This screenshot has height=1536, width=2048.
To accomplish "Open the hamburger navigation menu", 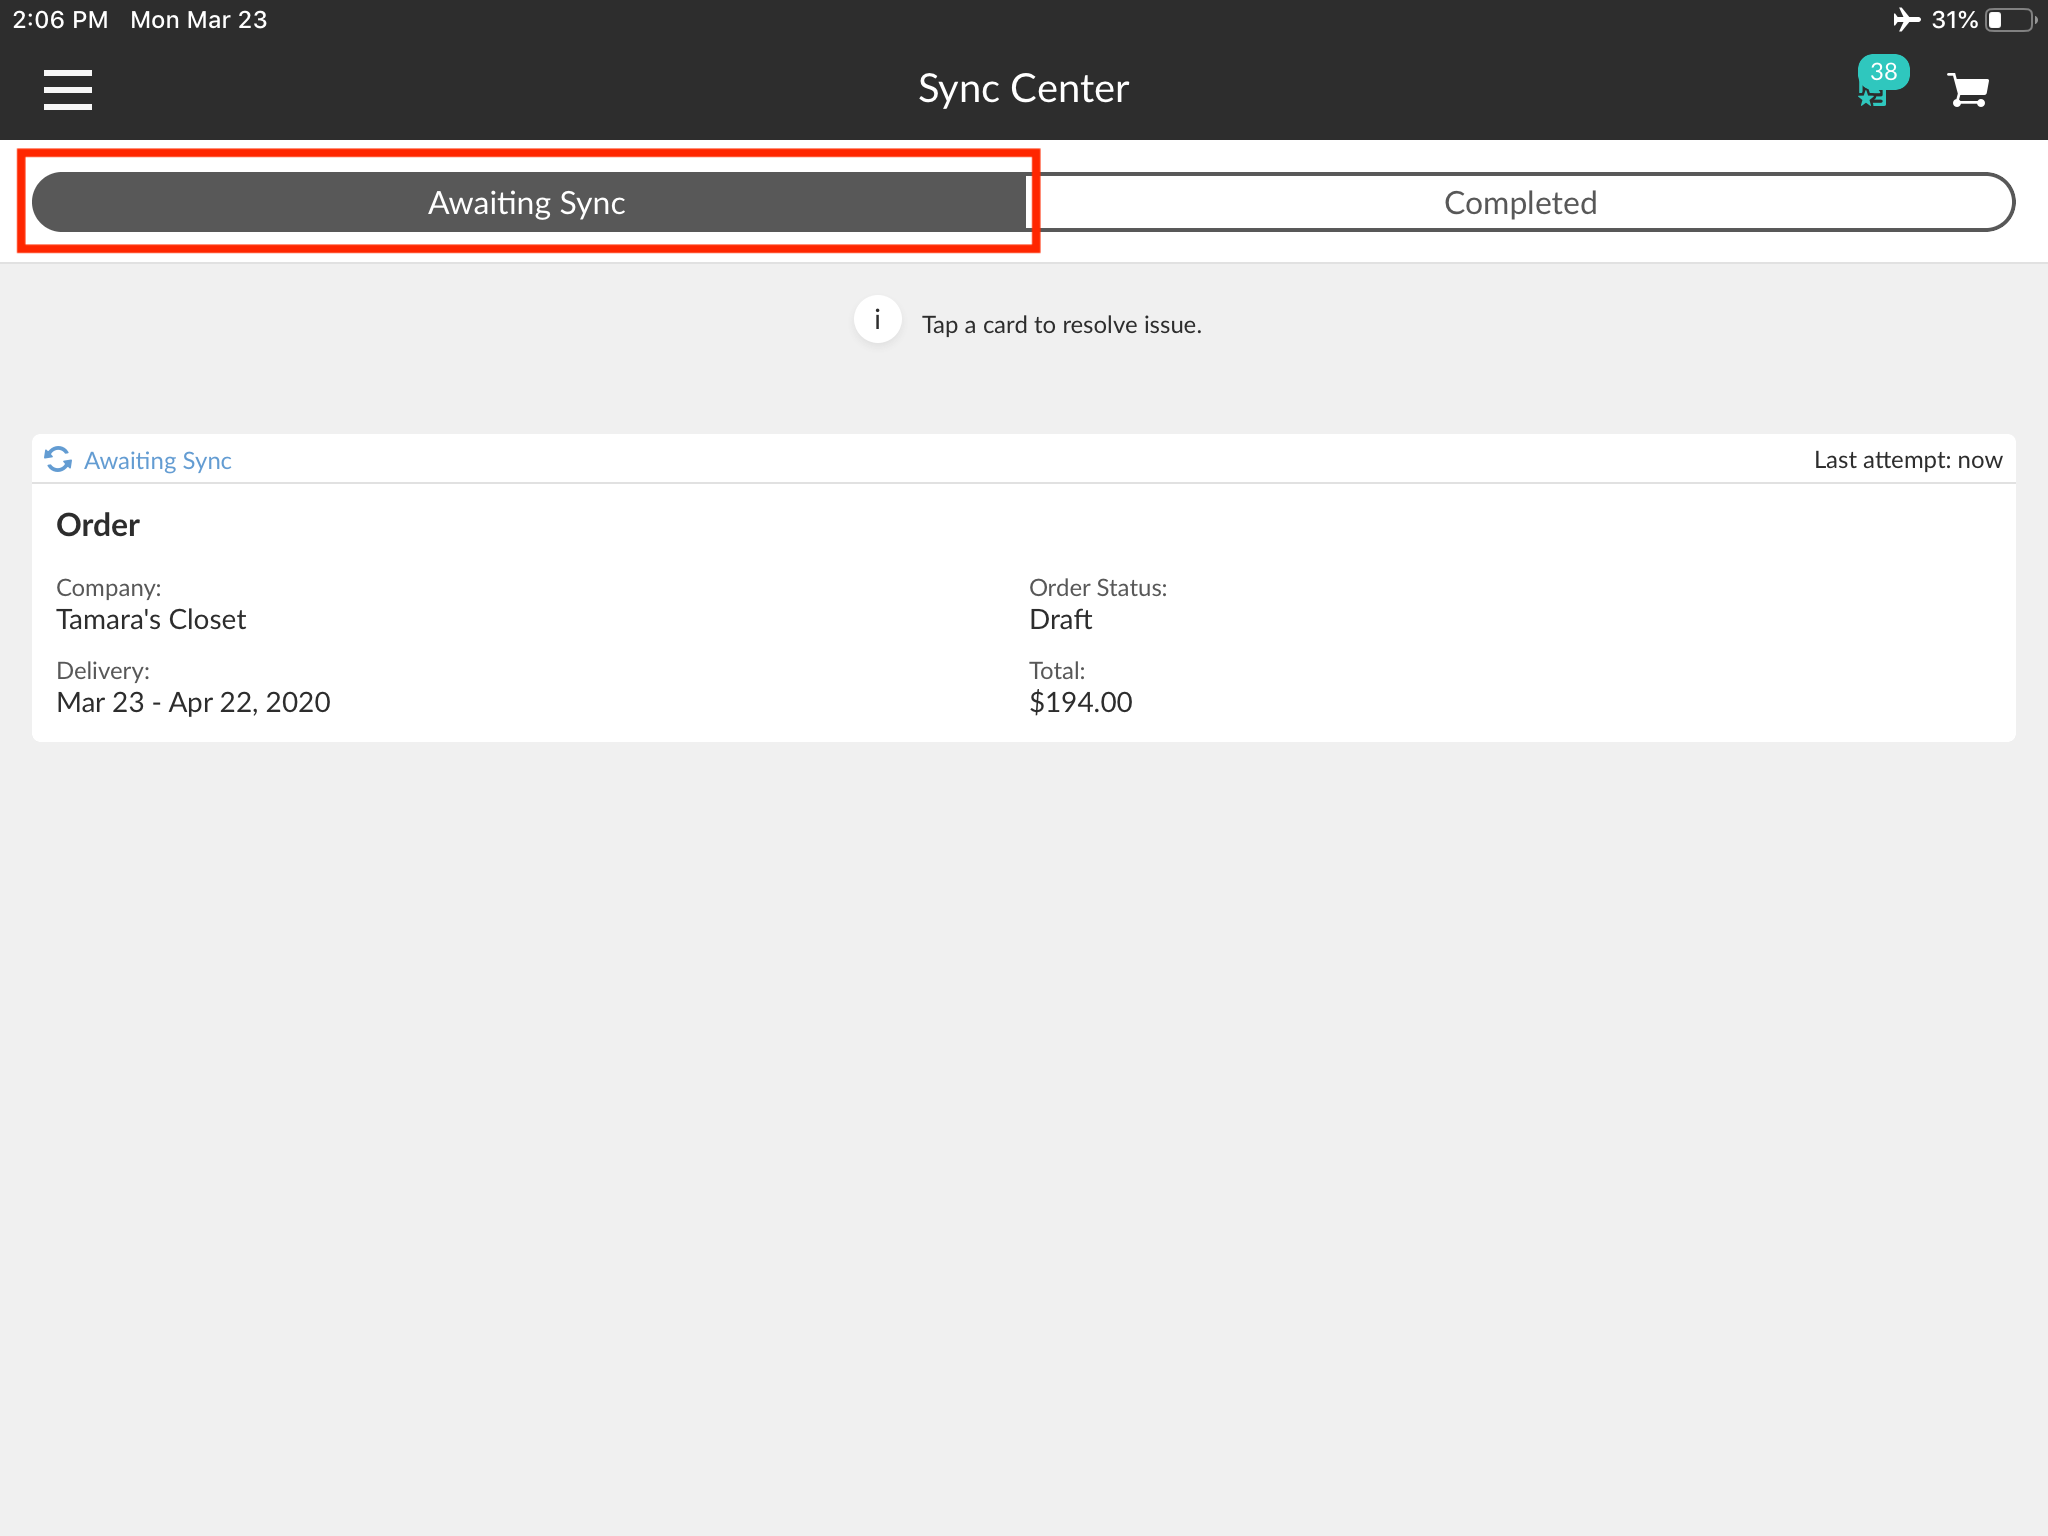I will (x=68, y=89).
